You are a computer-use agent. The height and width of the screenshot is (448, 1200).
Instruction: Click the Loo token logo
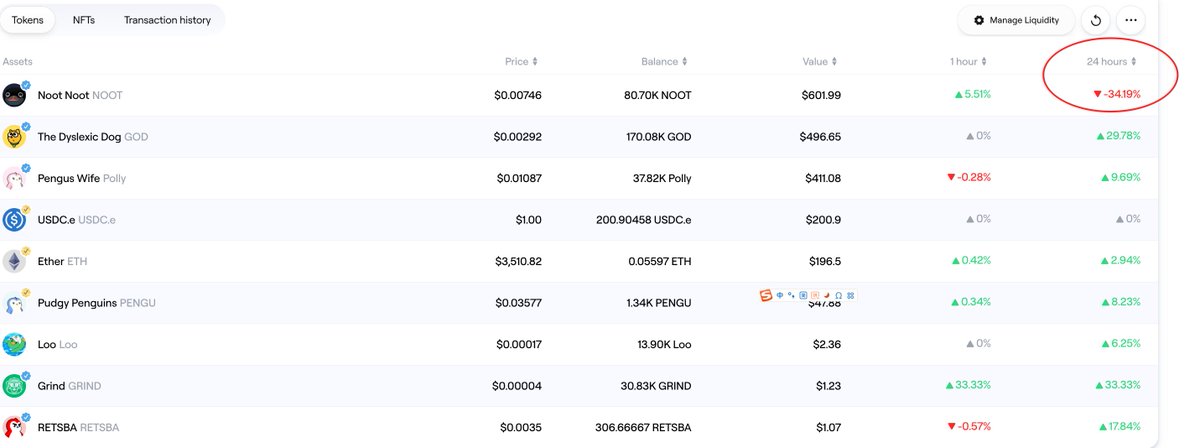coord(14,345)
